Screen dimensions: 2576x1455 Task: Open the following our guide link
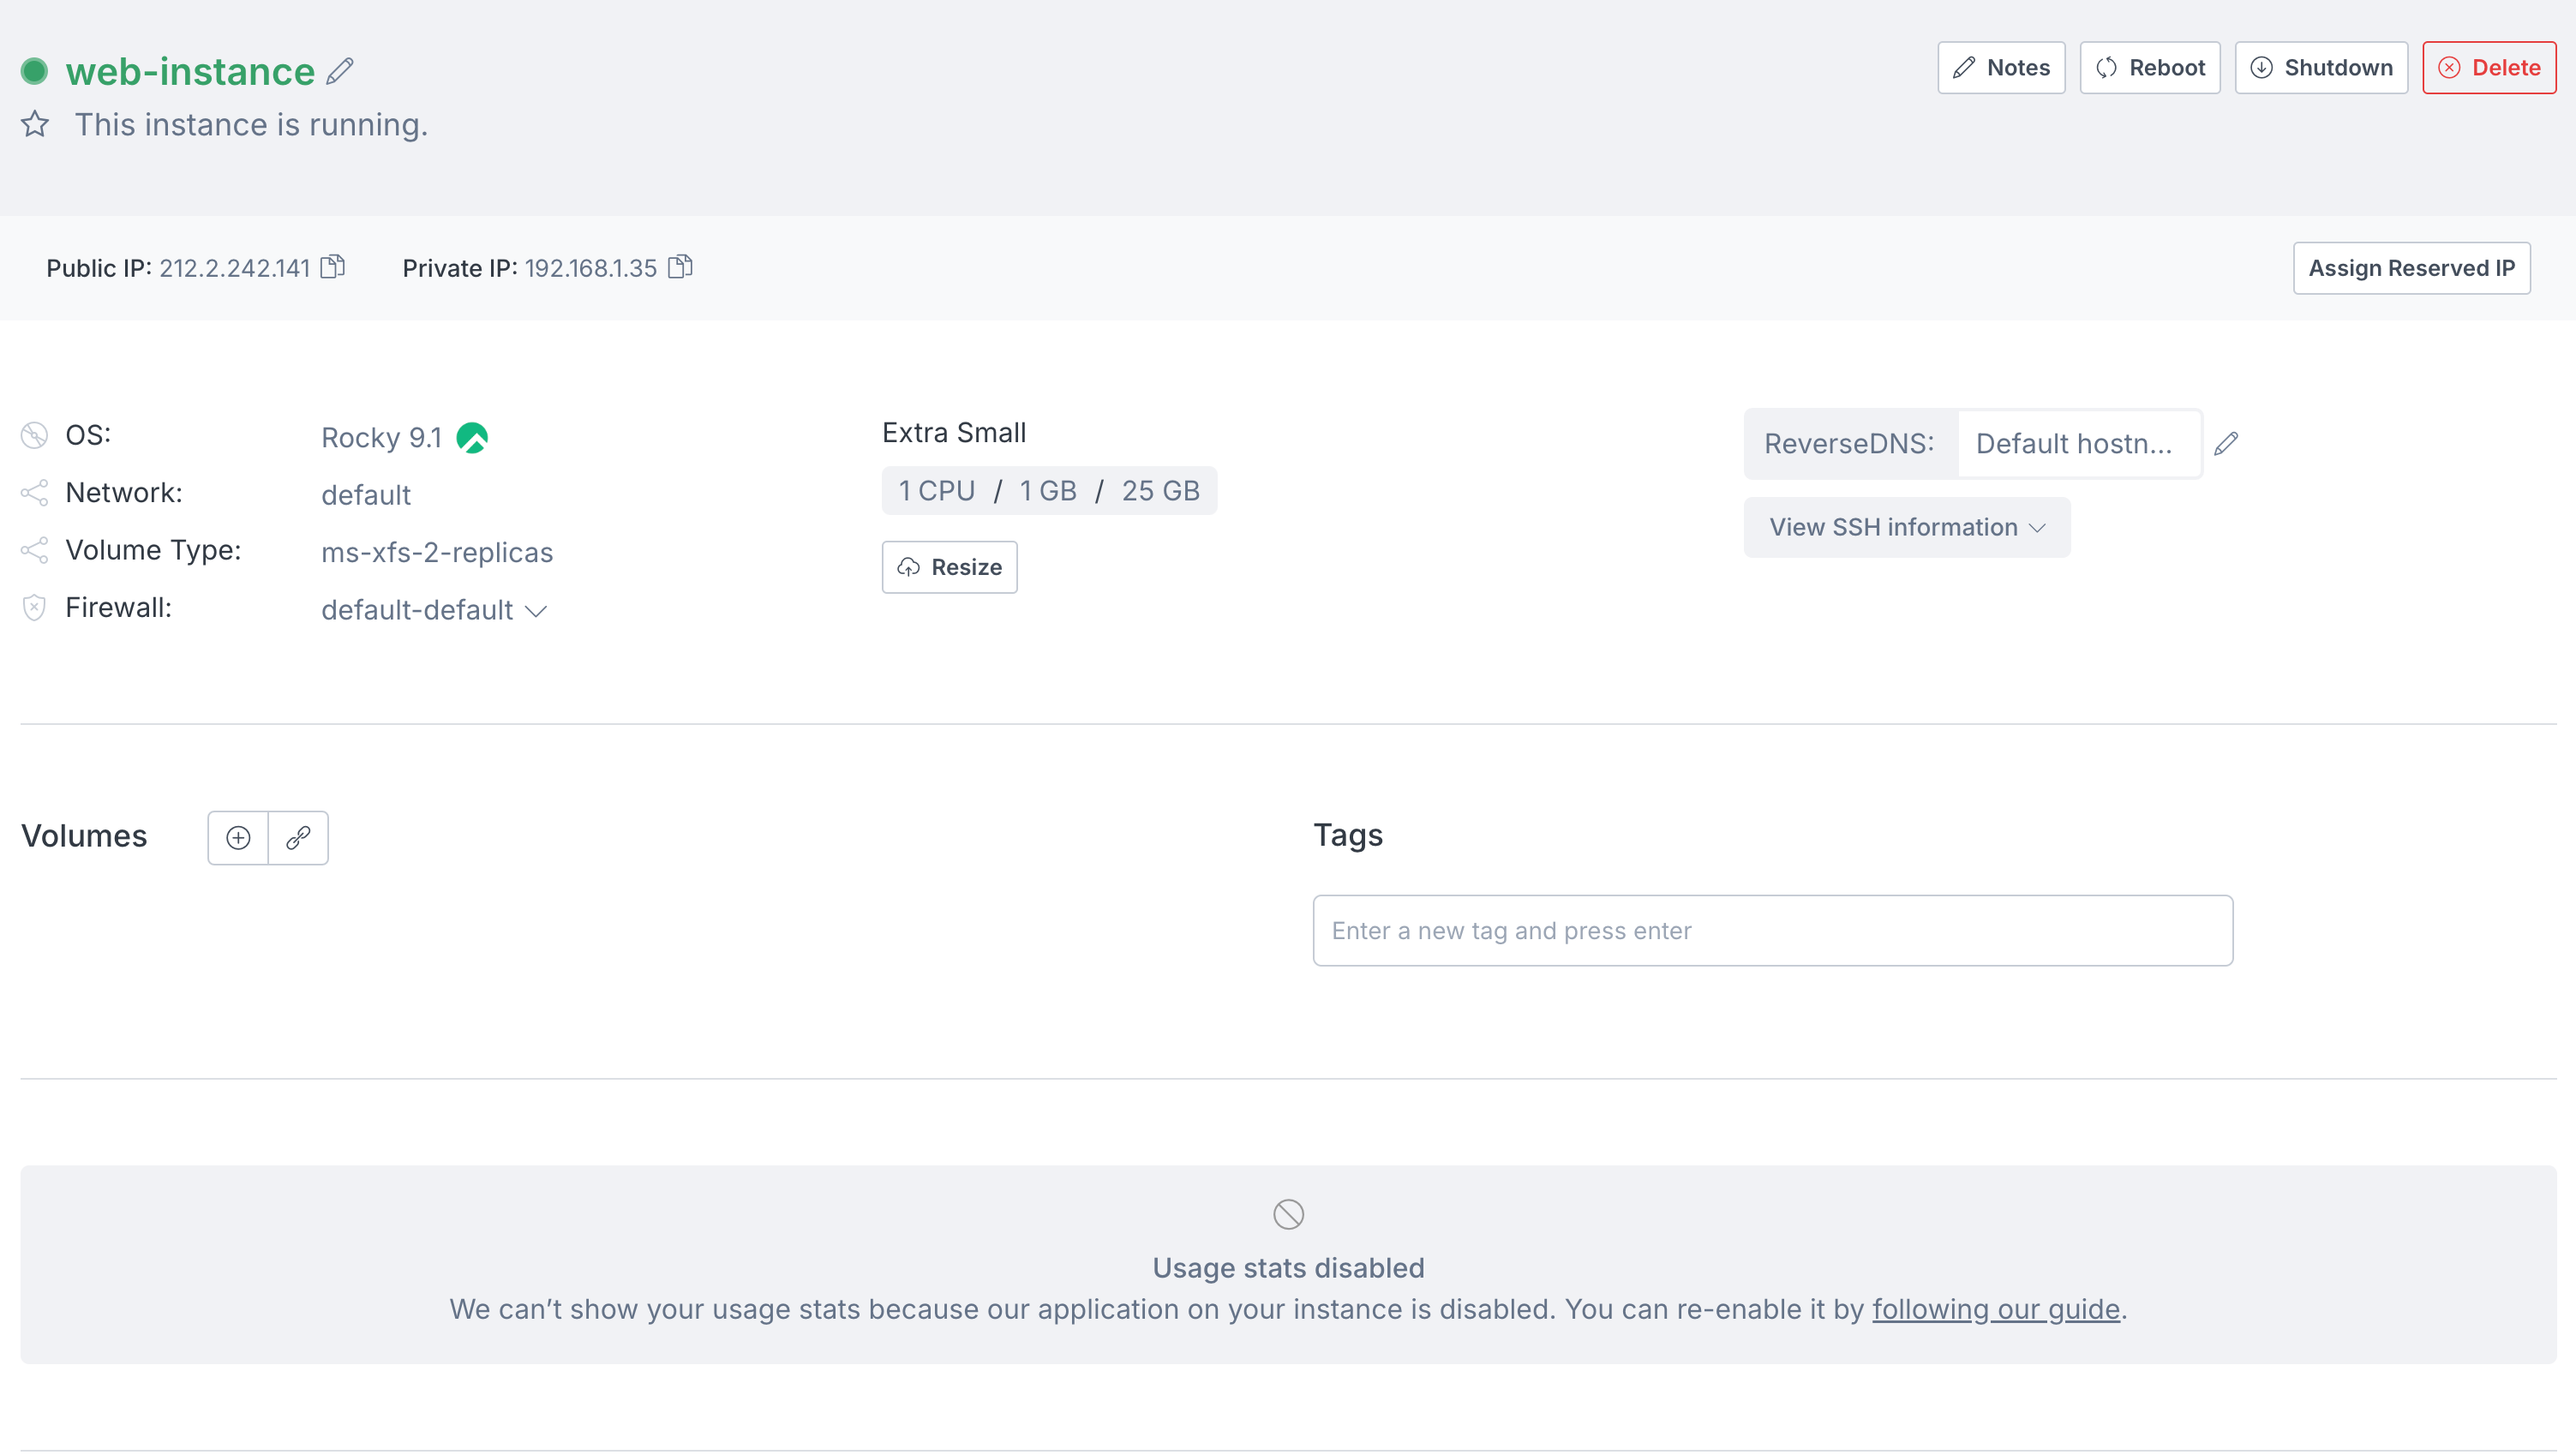click(x=1995, y=1309)
